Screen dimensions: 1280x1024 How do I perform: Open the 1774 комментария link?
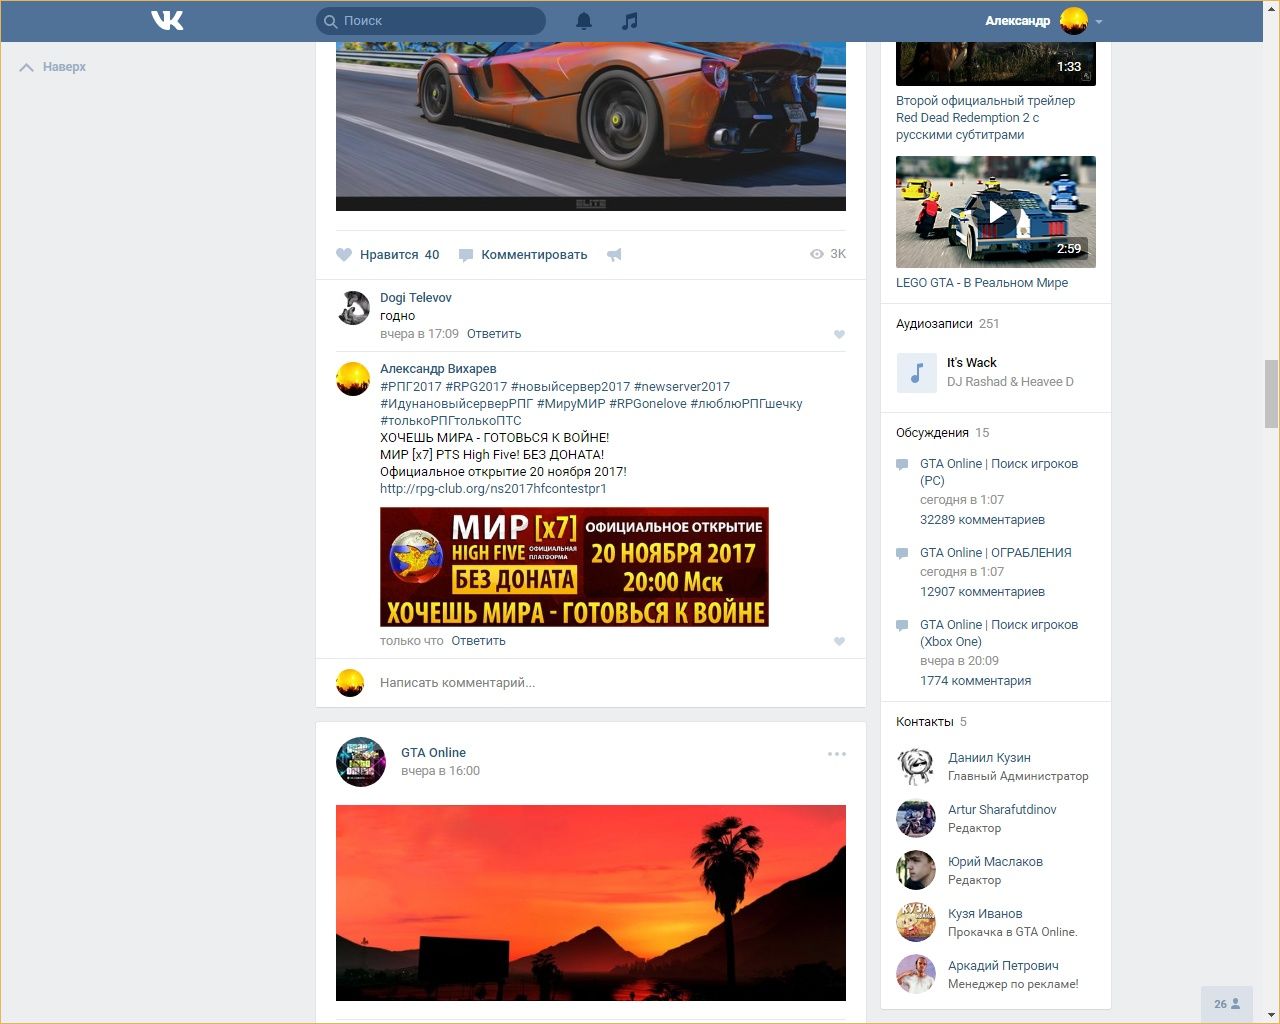click(x=975, y=681)
